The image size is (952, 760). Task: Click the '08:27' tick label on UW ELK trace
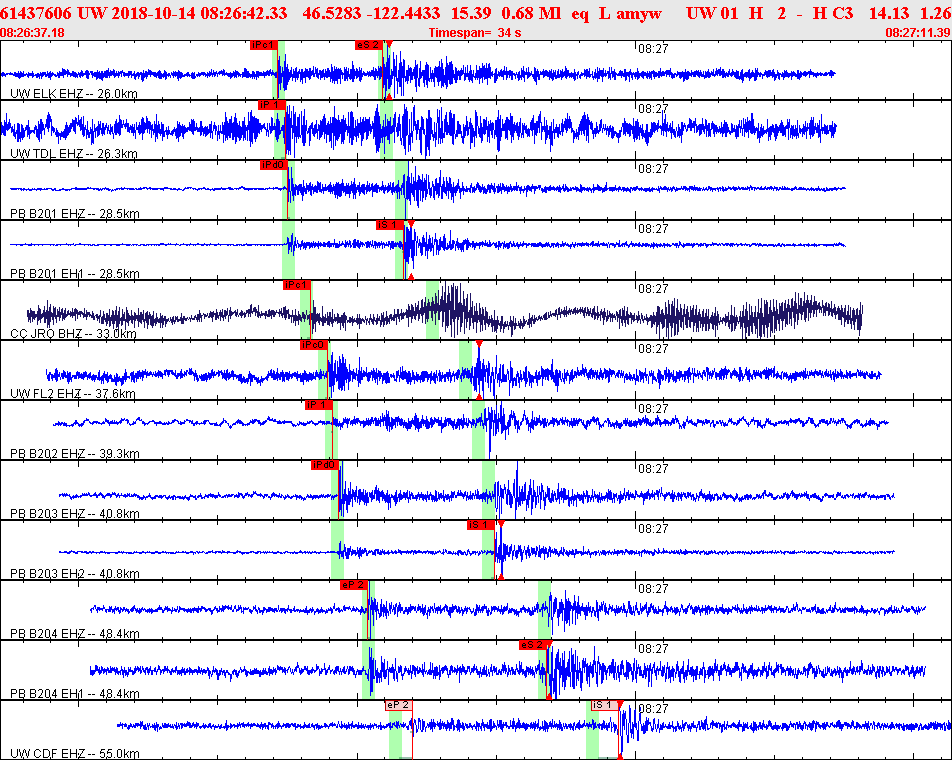[653, 49]
